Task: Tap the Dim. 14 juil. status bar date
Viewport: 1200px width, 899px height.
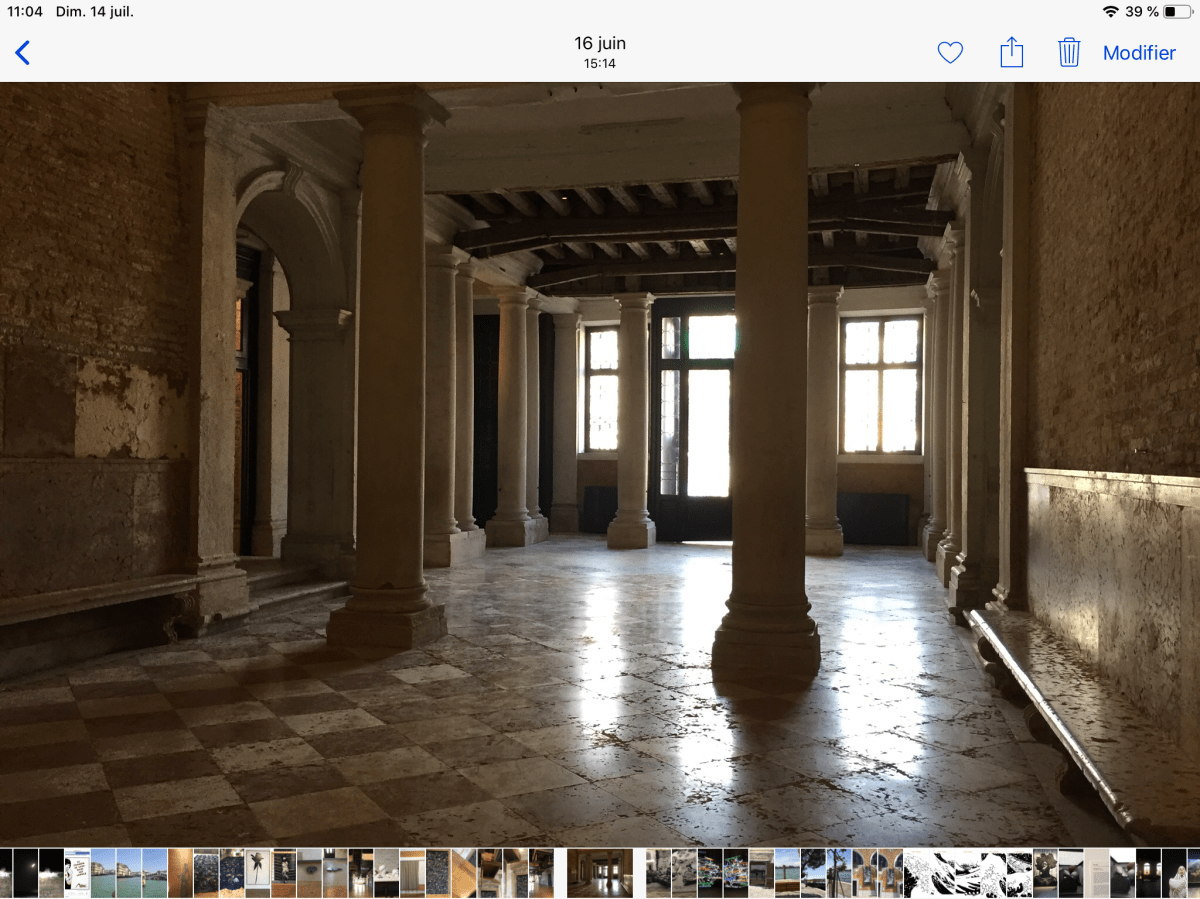Action: 95,12
